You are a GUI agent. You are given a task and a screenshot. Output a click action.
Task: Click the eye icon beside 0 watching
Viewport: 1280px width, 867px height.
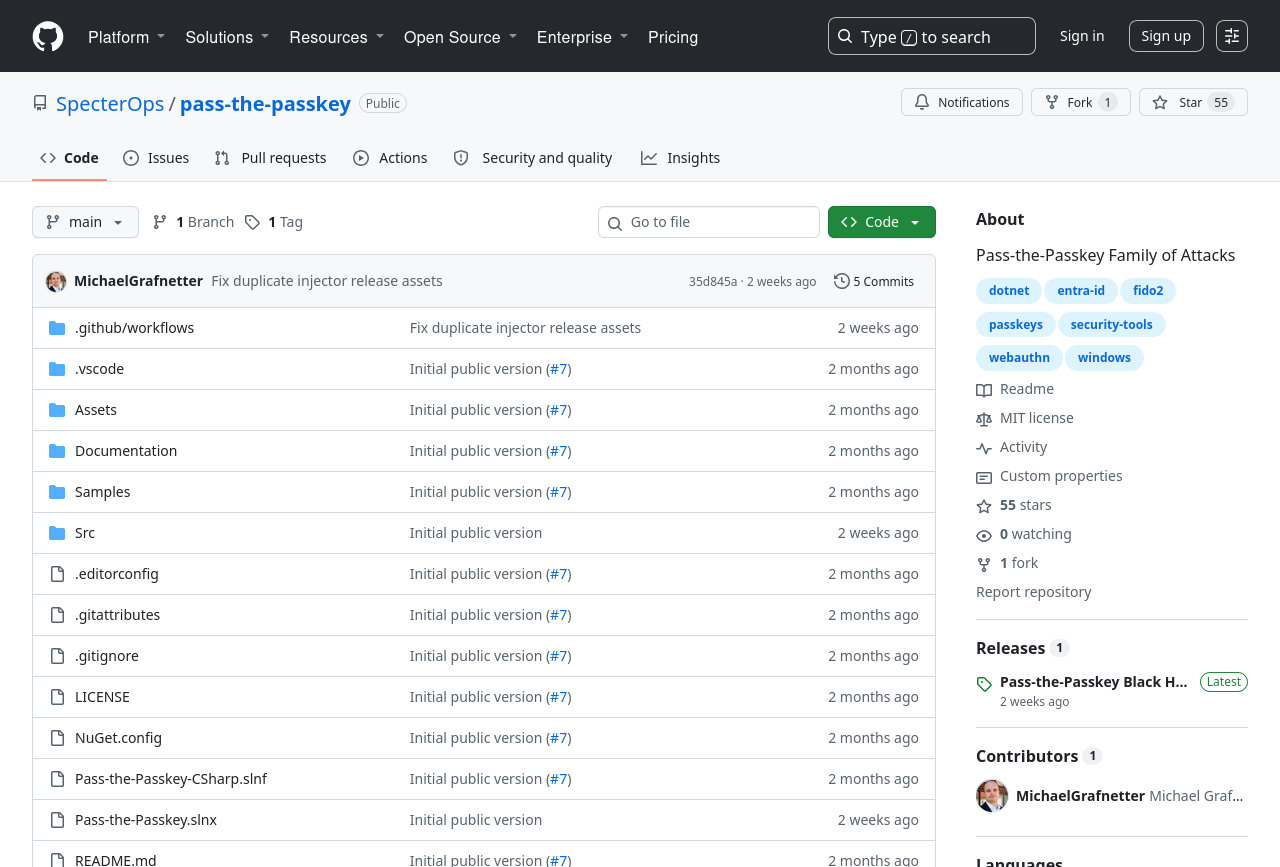(x=984, y=535)
